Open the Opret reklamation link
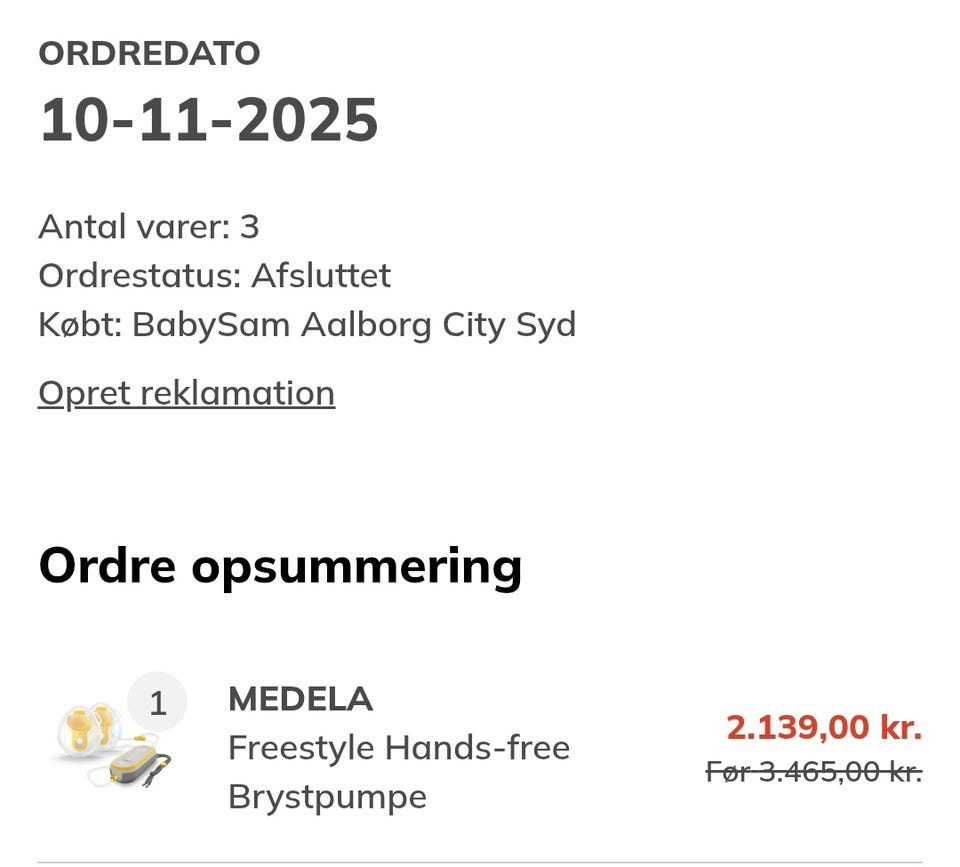960x867 pixels. [x=186, y=392]
